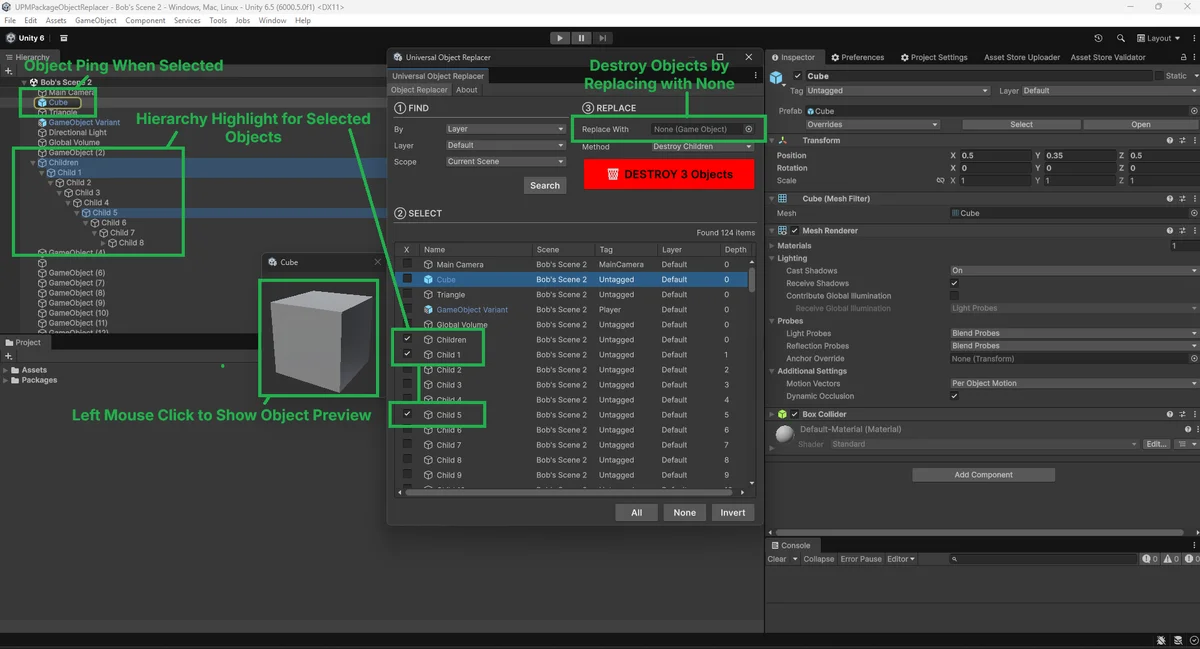This screenshot has height=649, width=1200.
Task: Open the By dropdown set to Layer
Action: pos(506,129)
